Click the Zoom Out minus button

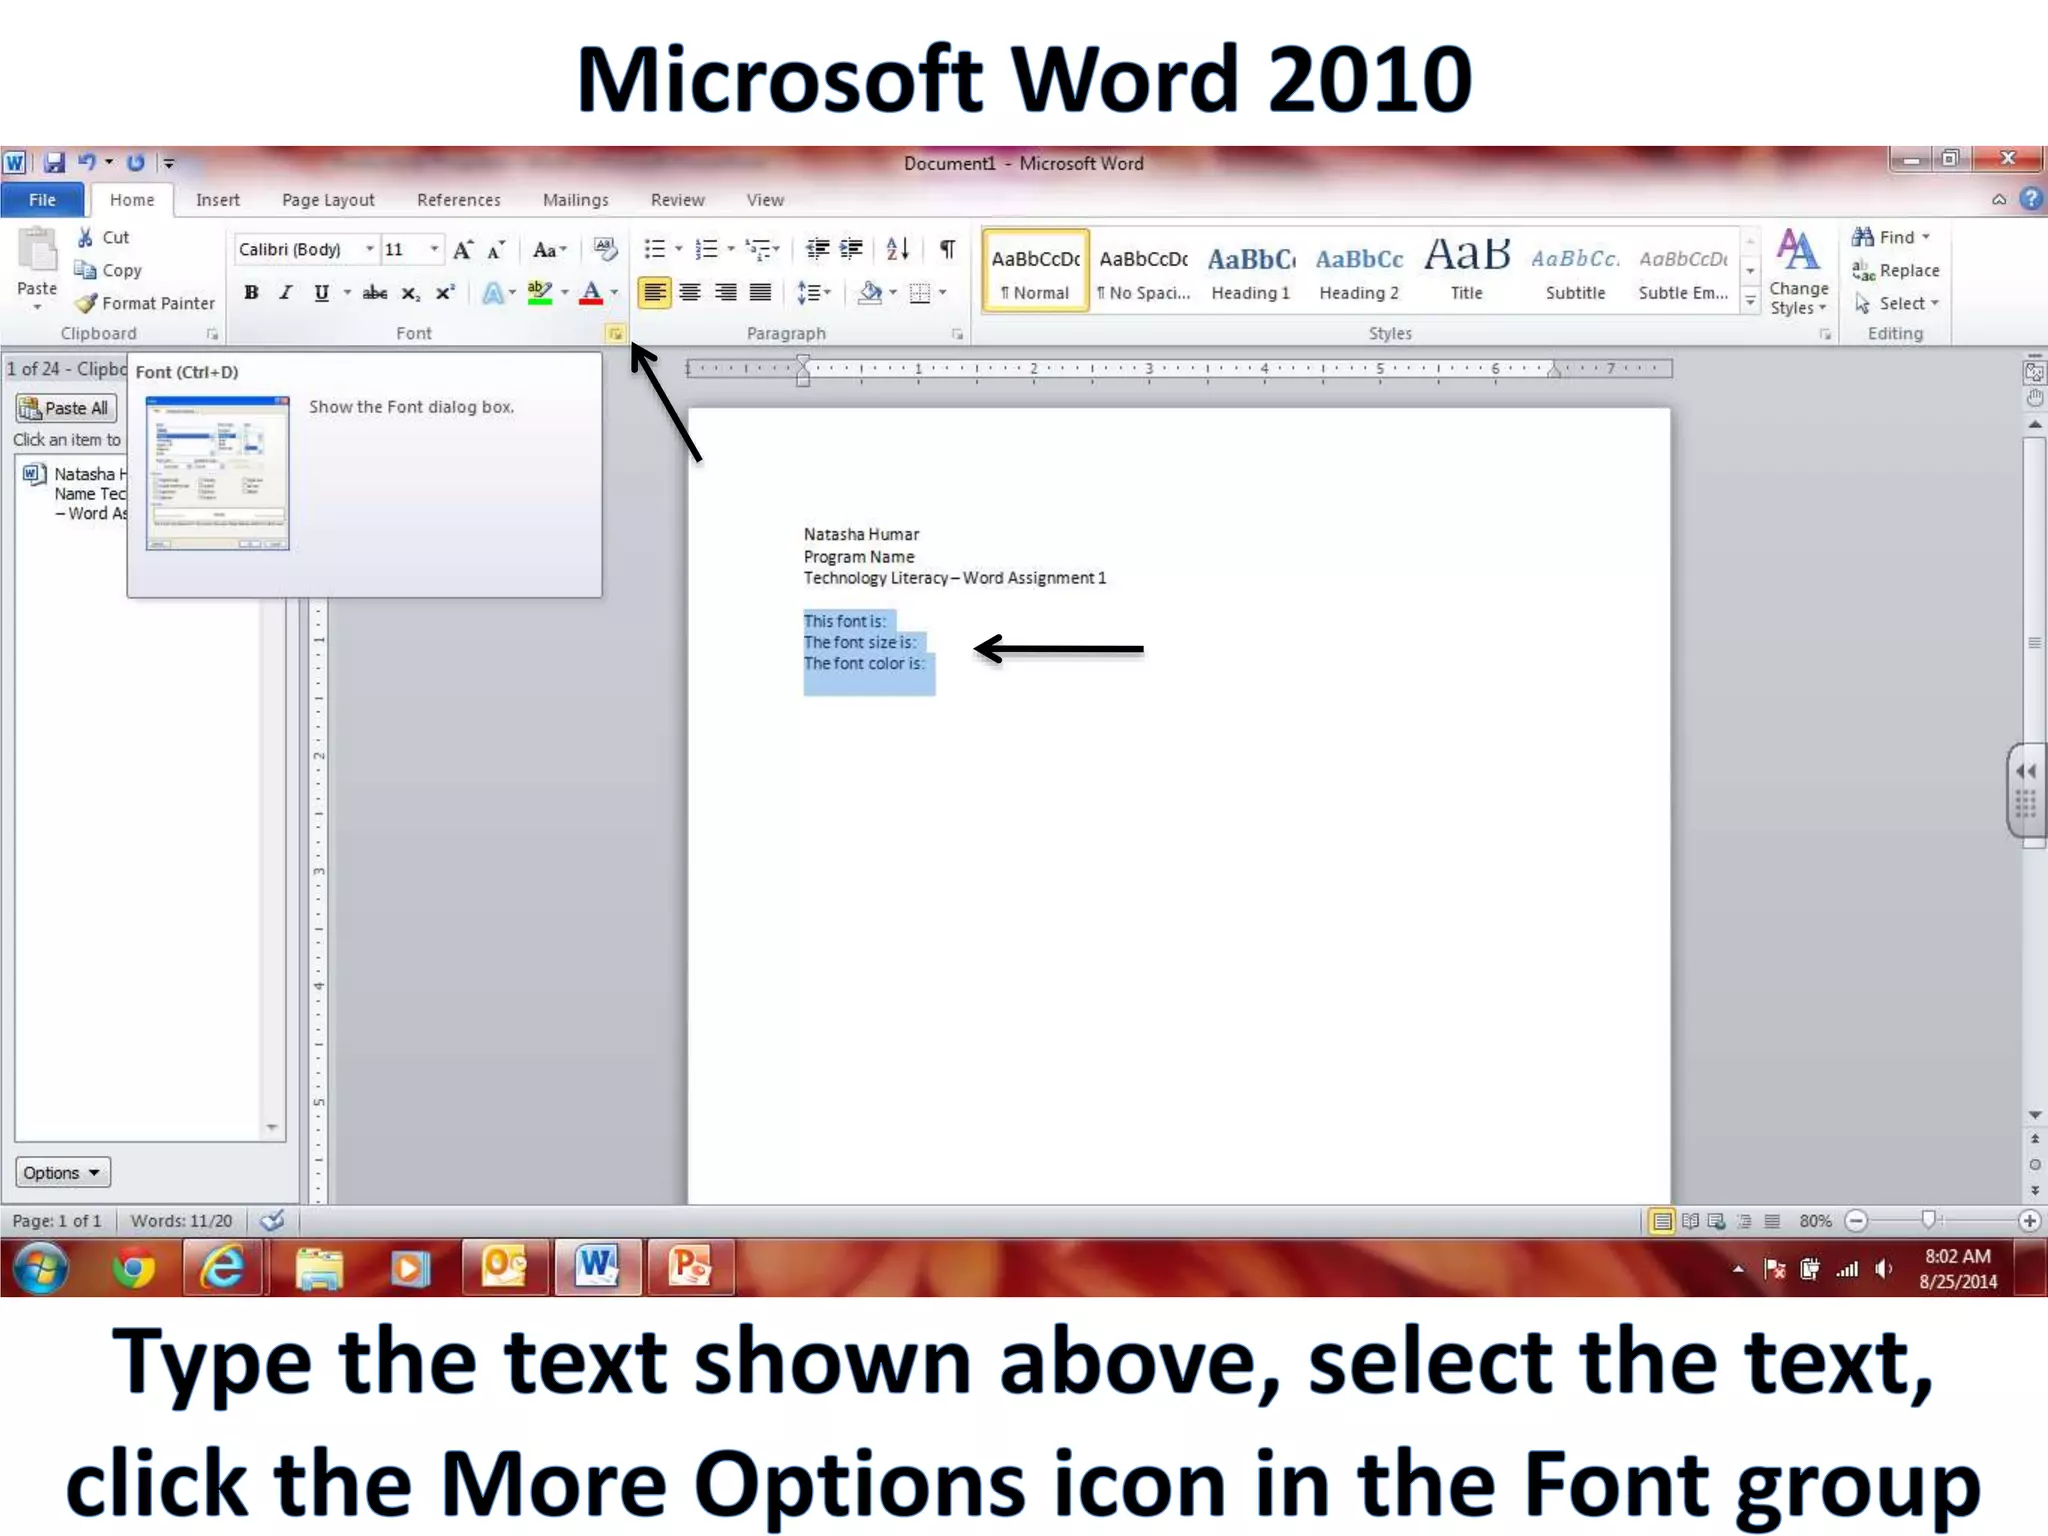click(x=1856, y=1220)
